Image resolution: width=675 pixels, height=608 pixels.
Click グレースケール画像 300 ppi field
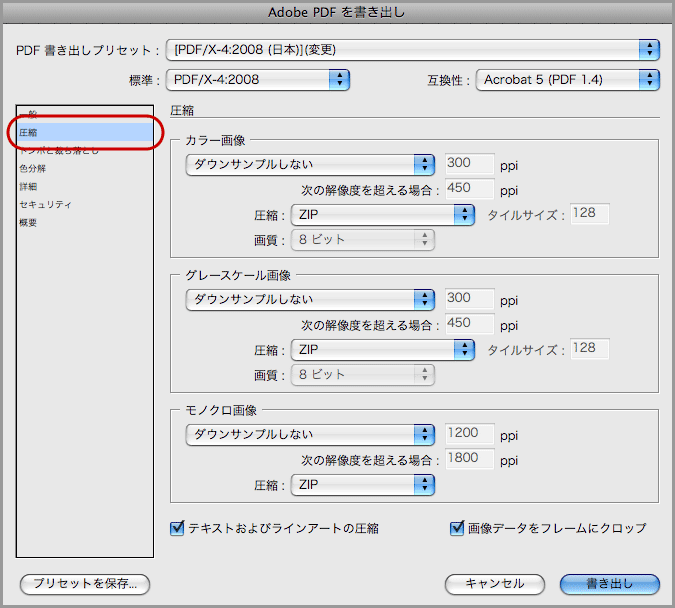[469, 298]
